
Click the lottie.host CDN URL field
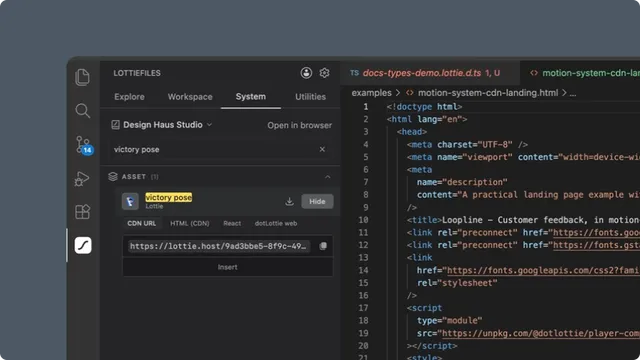pos(219,246)
